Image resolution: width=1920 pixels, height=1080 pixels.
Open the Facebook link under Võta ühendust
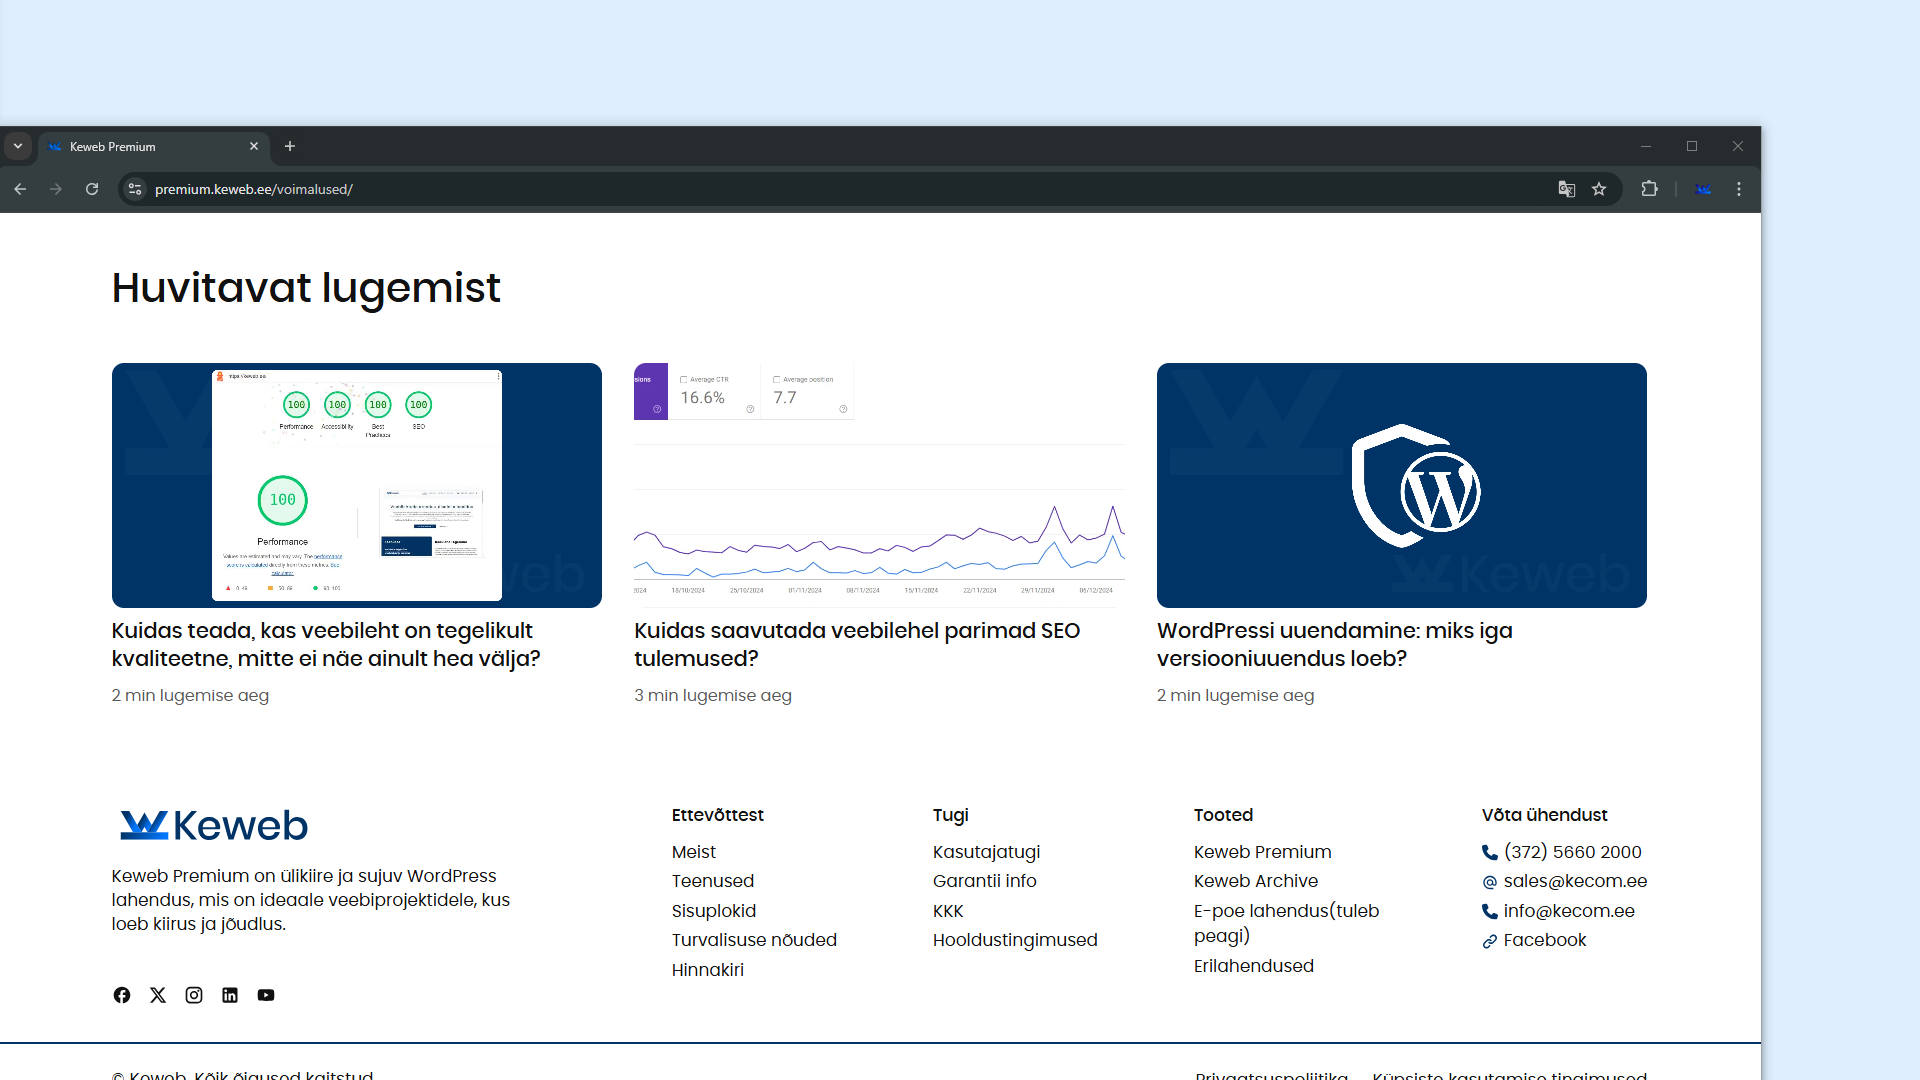1534,940
